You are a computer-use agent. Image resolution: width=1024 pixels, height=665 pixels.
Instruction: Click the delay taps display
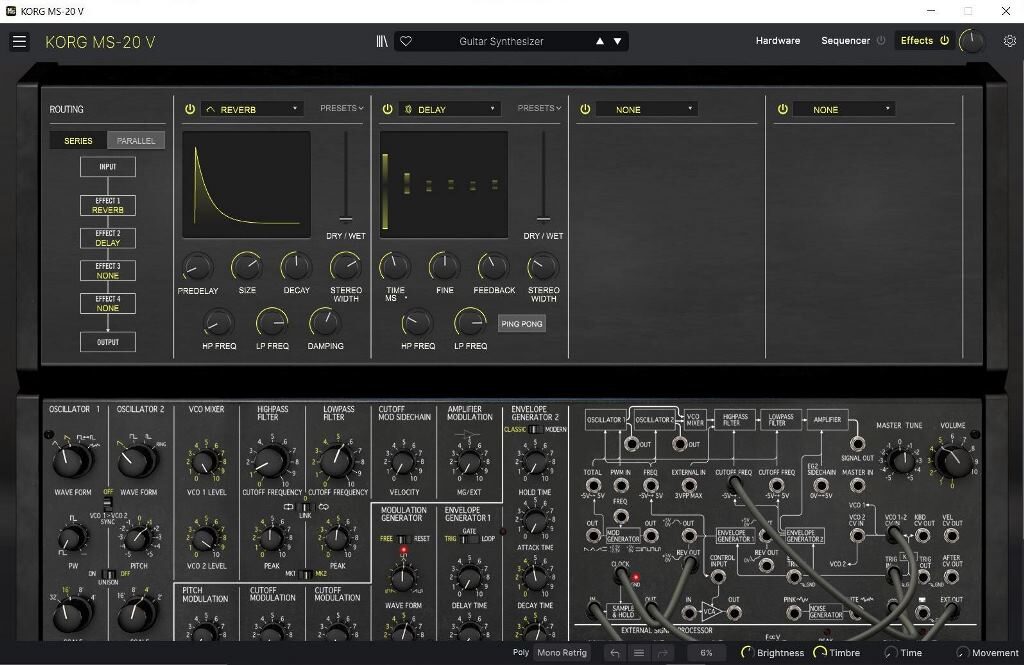(x=443, y=184)
